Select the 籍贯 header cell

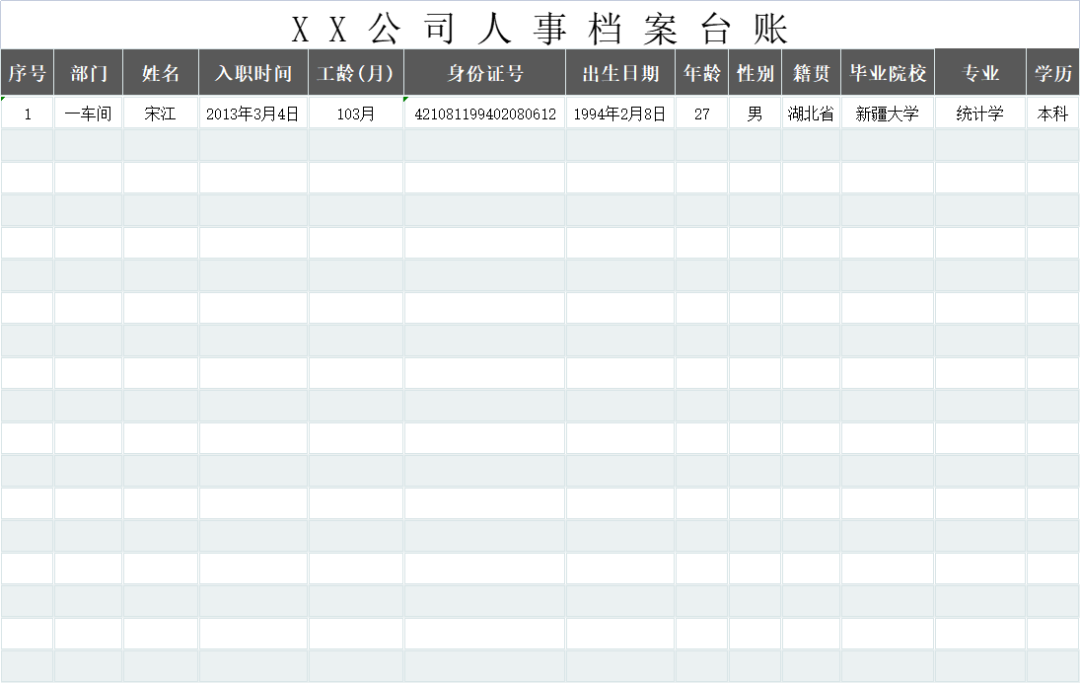(x=811, y=72)
